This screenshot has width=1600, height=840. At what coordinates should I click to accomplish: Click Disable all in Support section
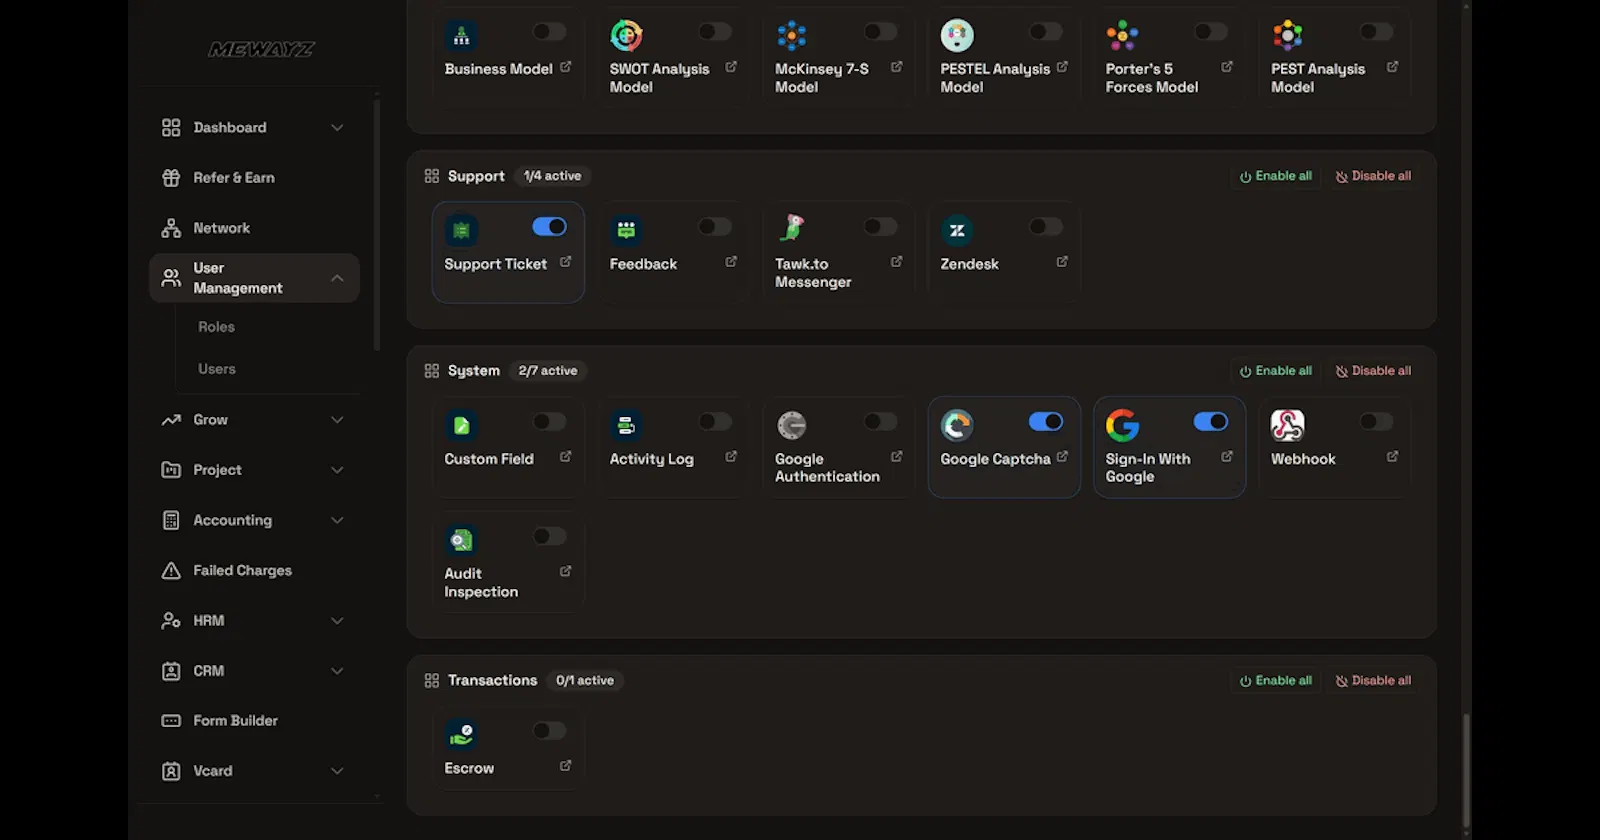1373,176
